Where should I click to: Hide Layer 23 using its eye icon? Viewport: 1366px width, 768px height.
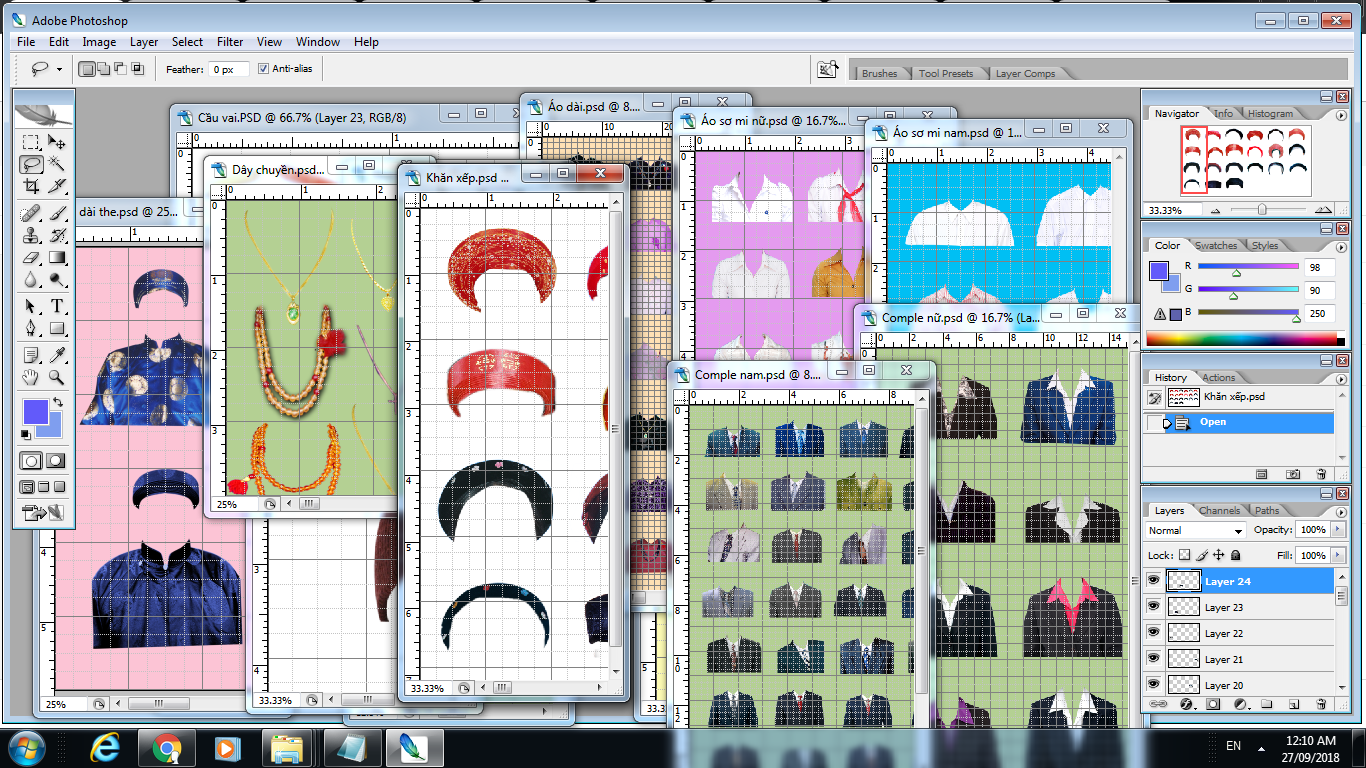pyautogui.click(x=1153, y=607)
